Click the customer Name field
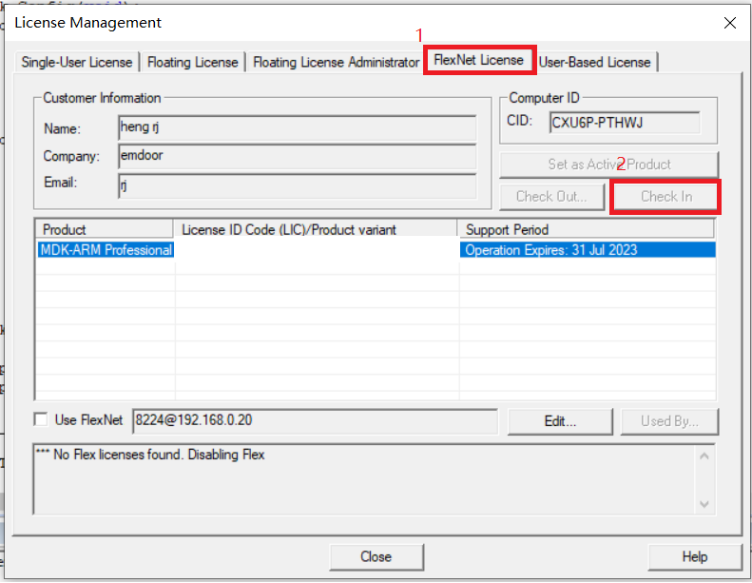This screenshot has width=752, height=583. (x=295, y=128)
